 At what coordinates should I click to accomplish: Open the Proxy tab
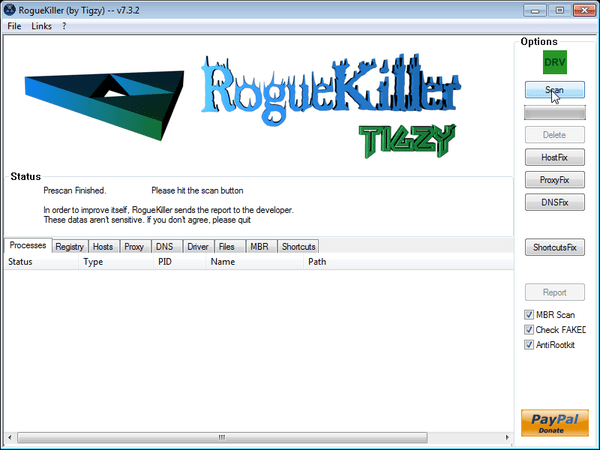134,247
